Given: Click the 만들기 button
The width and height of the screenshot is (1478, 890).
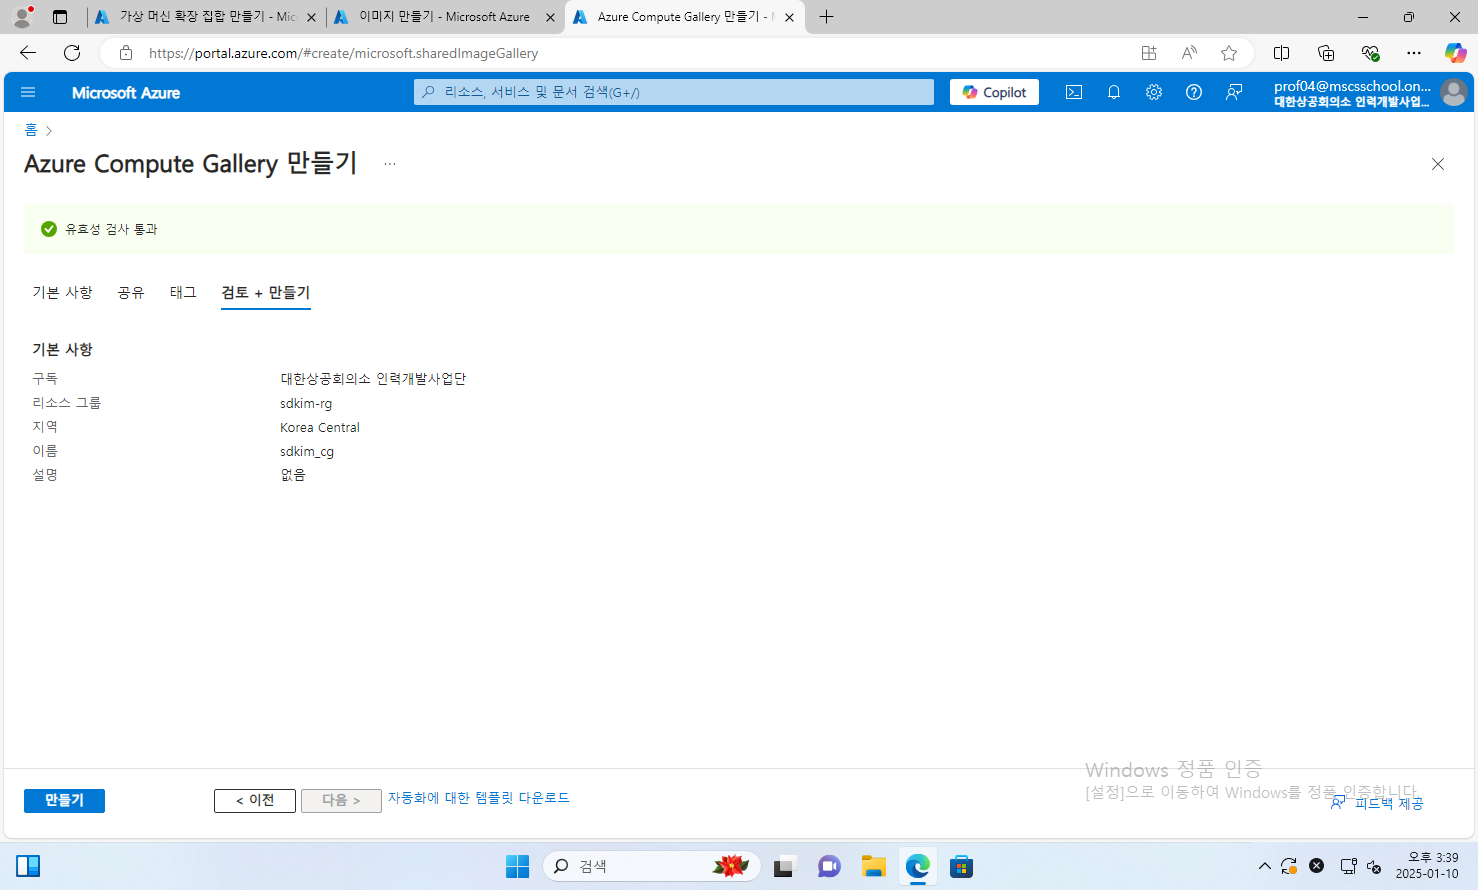Looking at the screenshot, I should coord(64,801).
